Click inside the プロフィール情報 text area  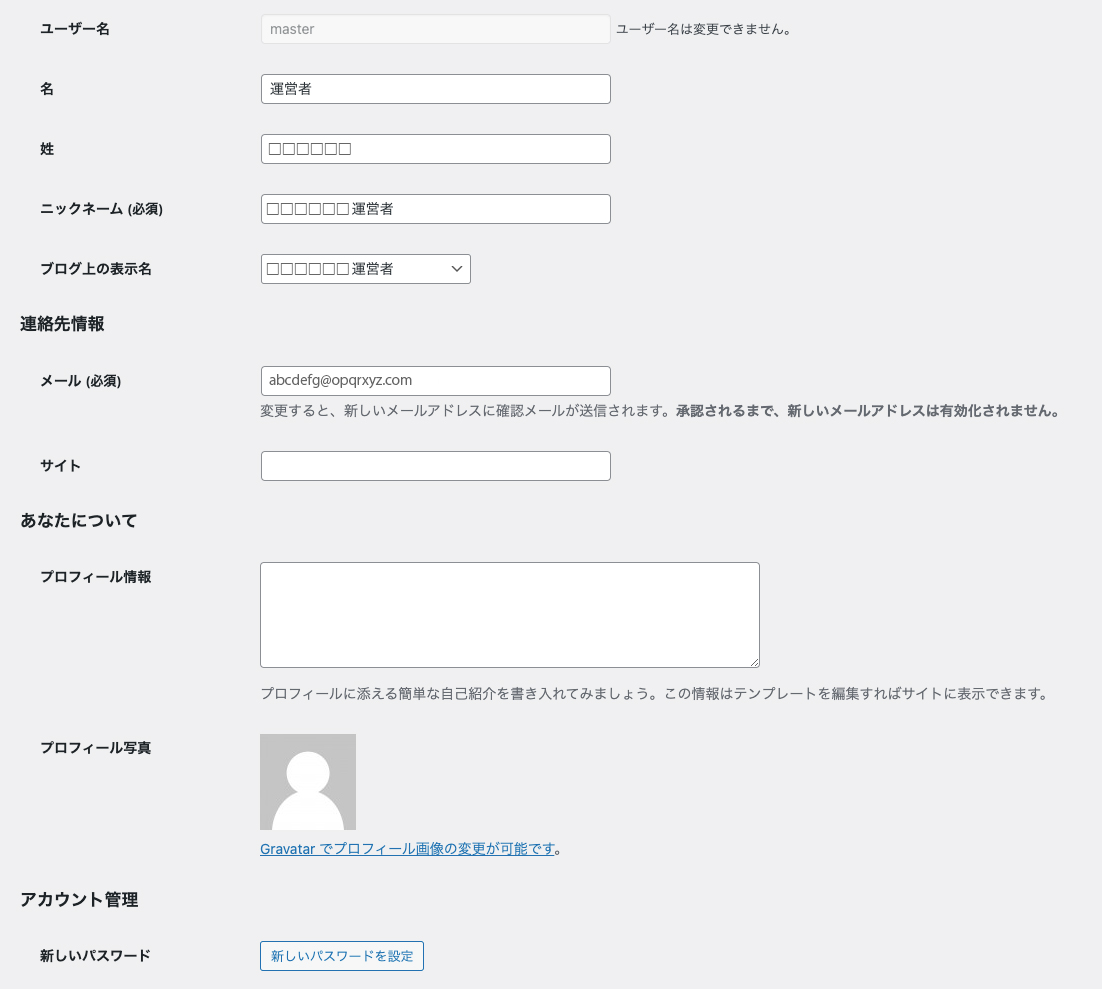coord(509,614)
